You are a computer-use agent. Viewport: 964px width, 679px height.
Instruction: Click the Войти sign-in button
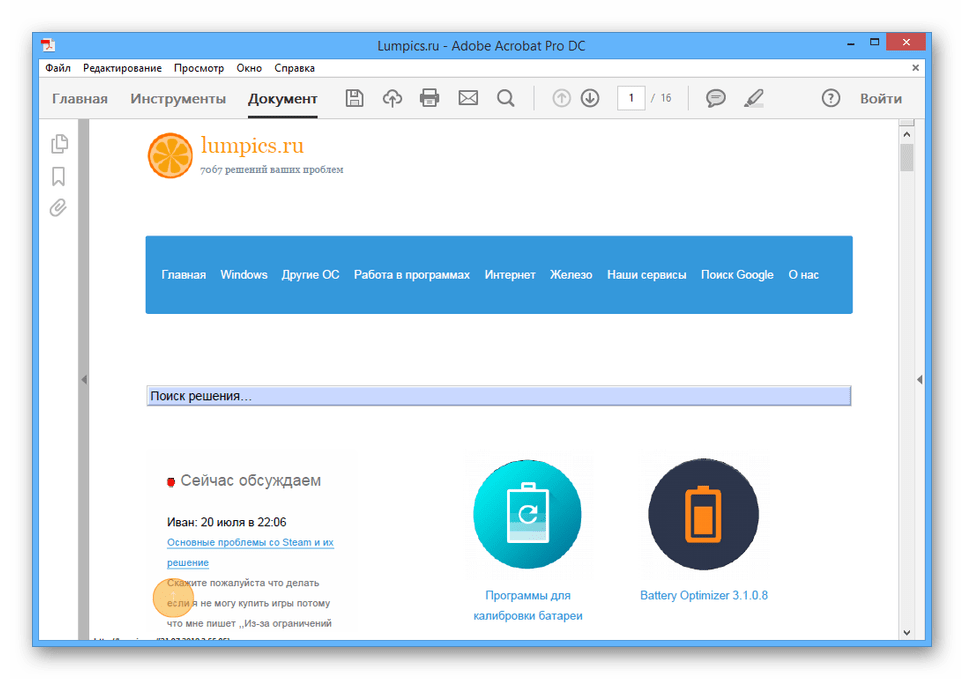coord(881,98)
